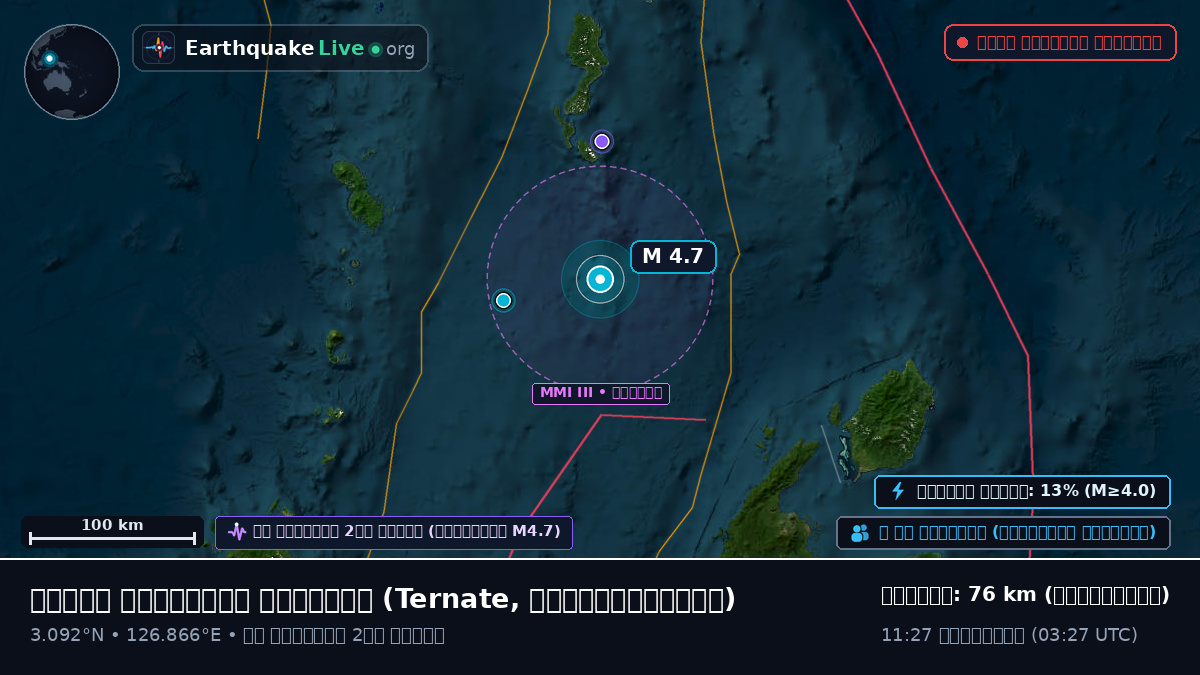Click the purple city marker near the northern island

tap(602, 142)
